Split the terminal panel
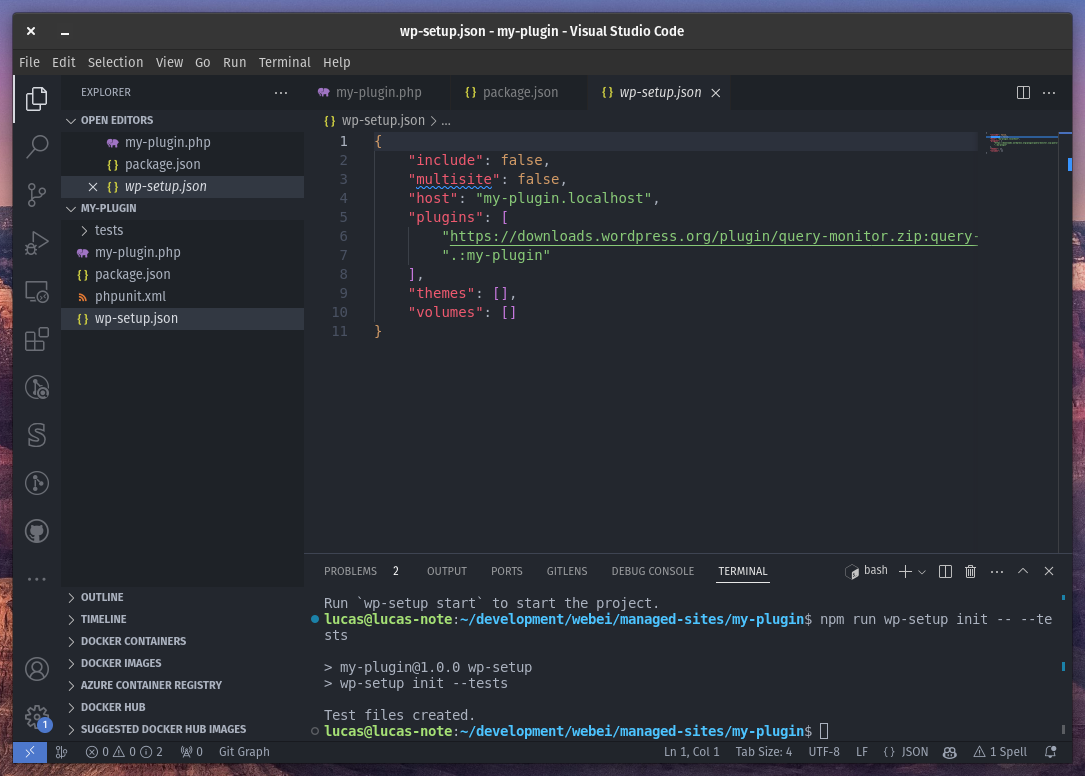Viewport: 1085px width, 776px height. pyautogui.click(x=945, y=571)
